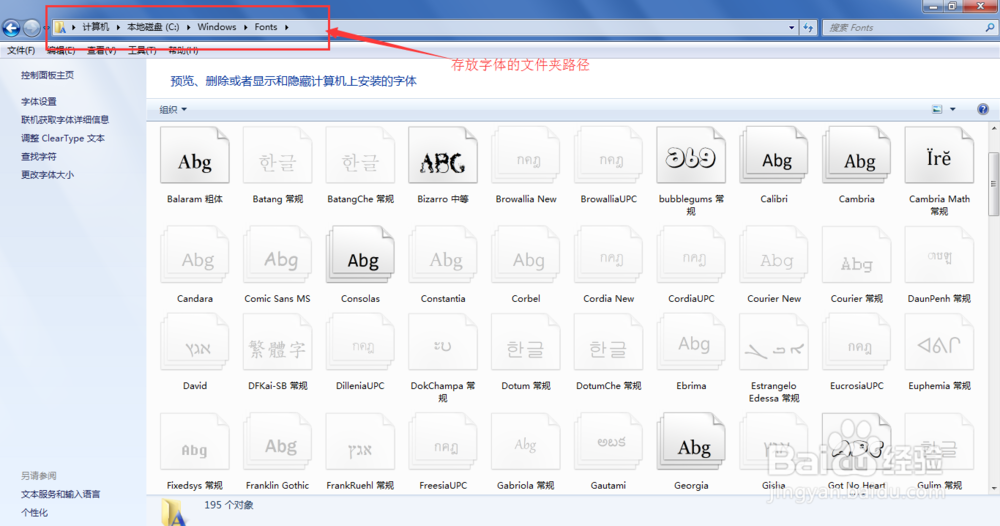The width and height of the screenshot is (1000, 526).
Task: Select the EucrosiaUPC font icon
Action: (x=857, y=343)
